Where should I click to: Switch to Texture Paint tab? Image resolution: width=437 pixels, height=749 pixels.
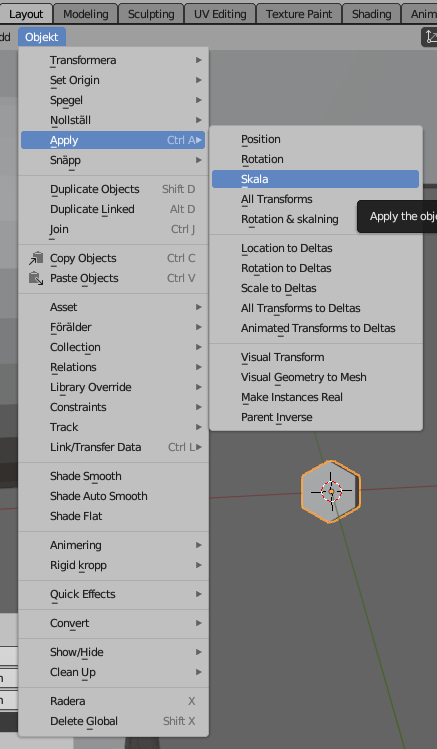[299, 14]
